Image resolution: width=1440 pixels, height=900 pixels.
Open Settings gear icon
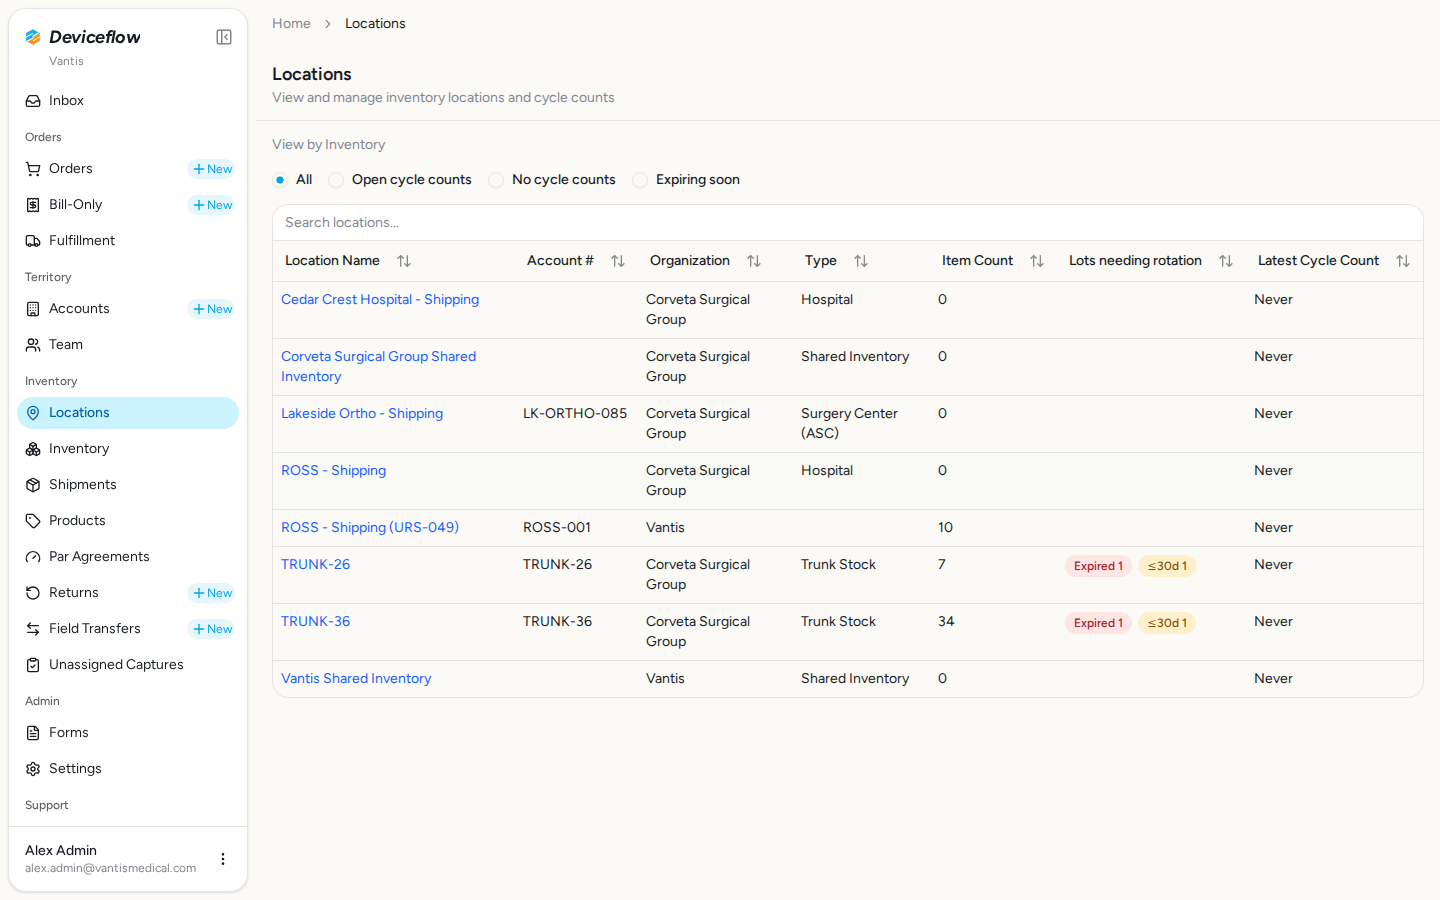[x=33, y=769]
